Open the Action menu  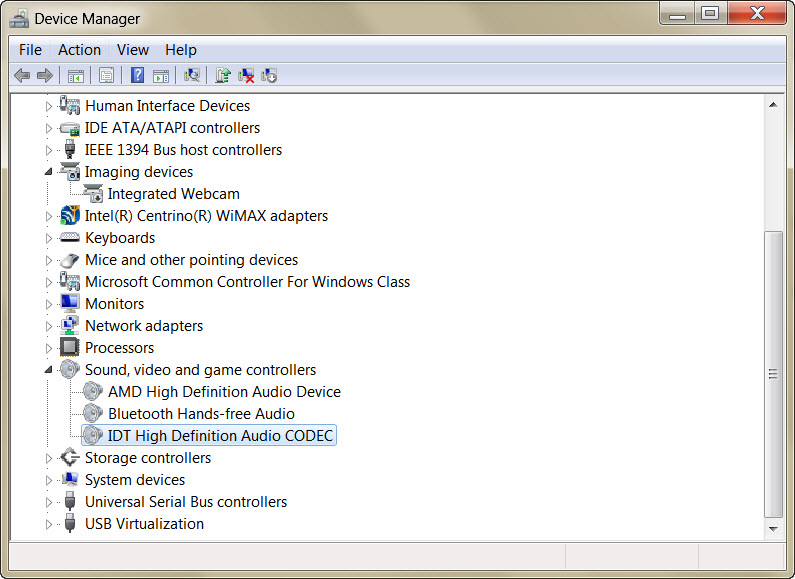pyautogui.click(x=79, y=50)
